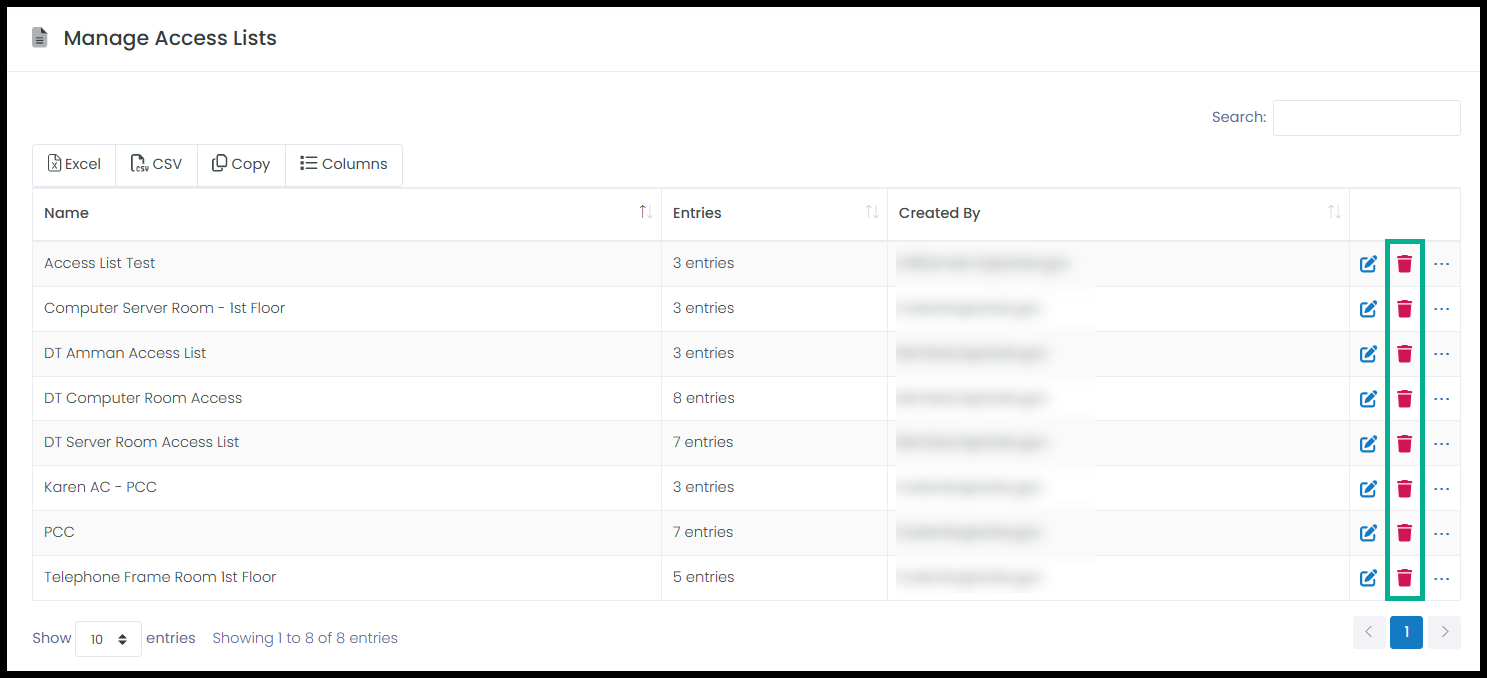
Task: Open ellipsis menu for Telephone Frame Room
Action: click(x=1441, y=579)
